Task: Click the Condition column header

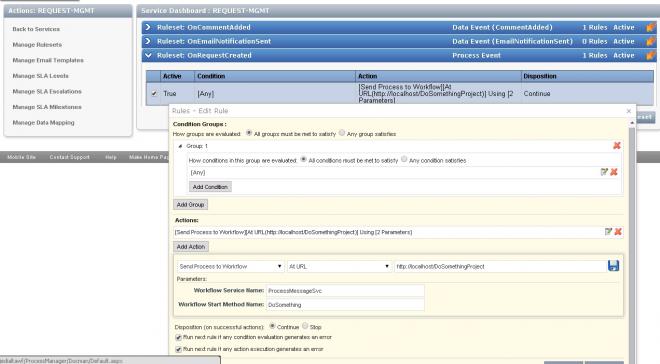Action: (x=275, y=76)
